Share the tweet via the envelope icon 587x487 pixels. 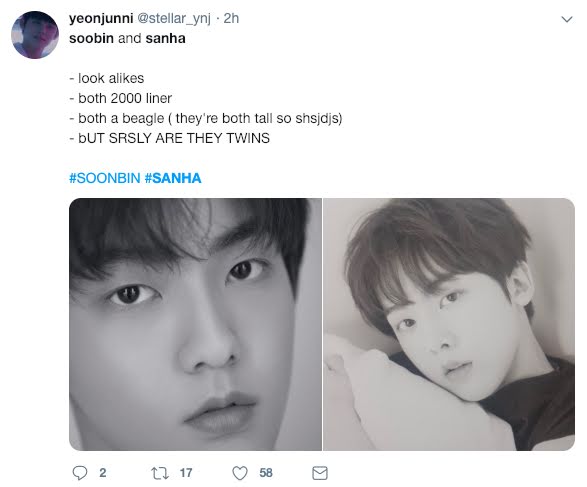(320, 473)
